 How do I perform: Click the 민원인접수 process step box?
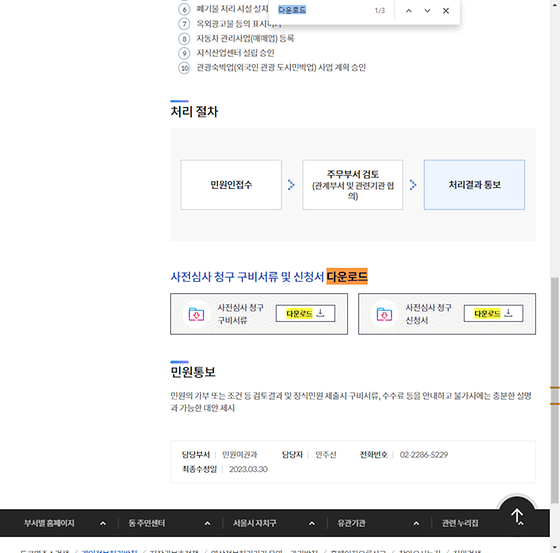tap(231, 185)
